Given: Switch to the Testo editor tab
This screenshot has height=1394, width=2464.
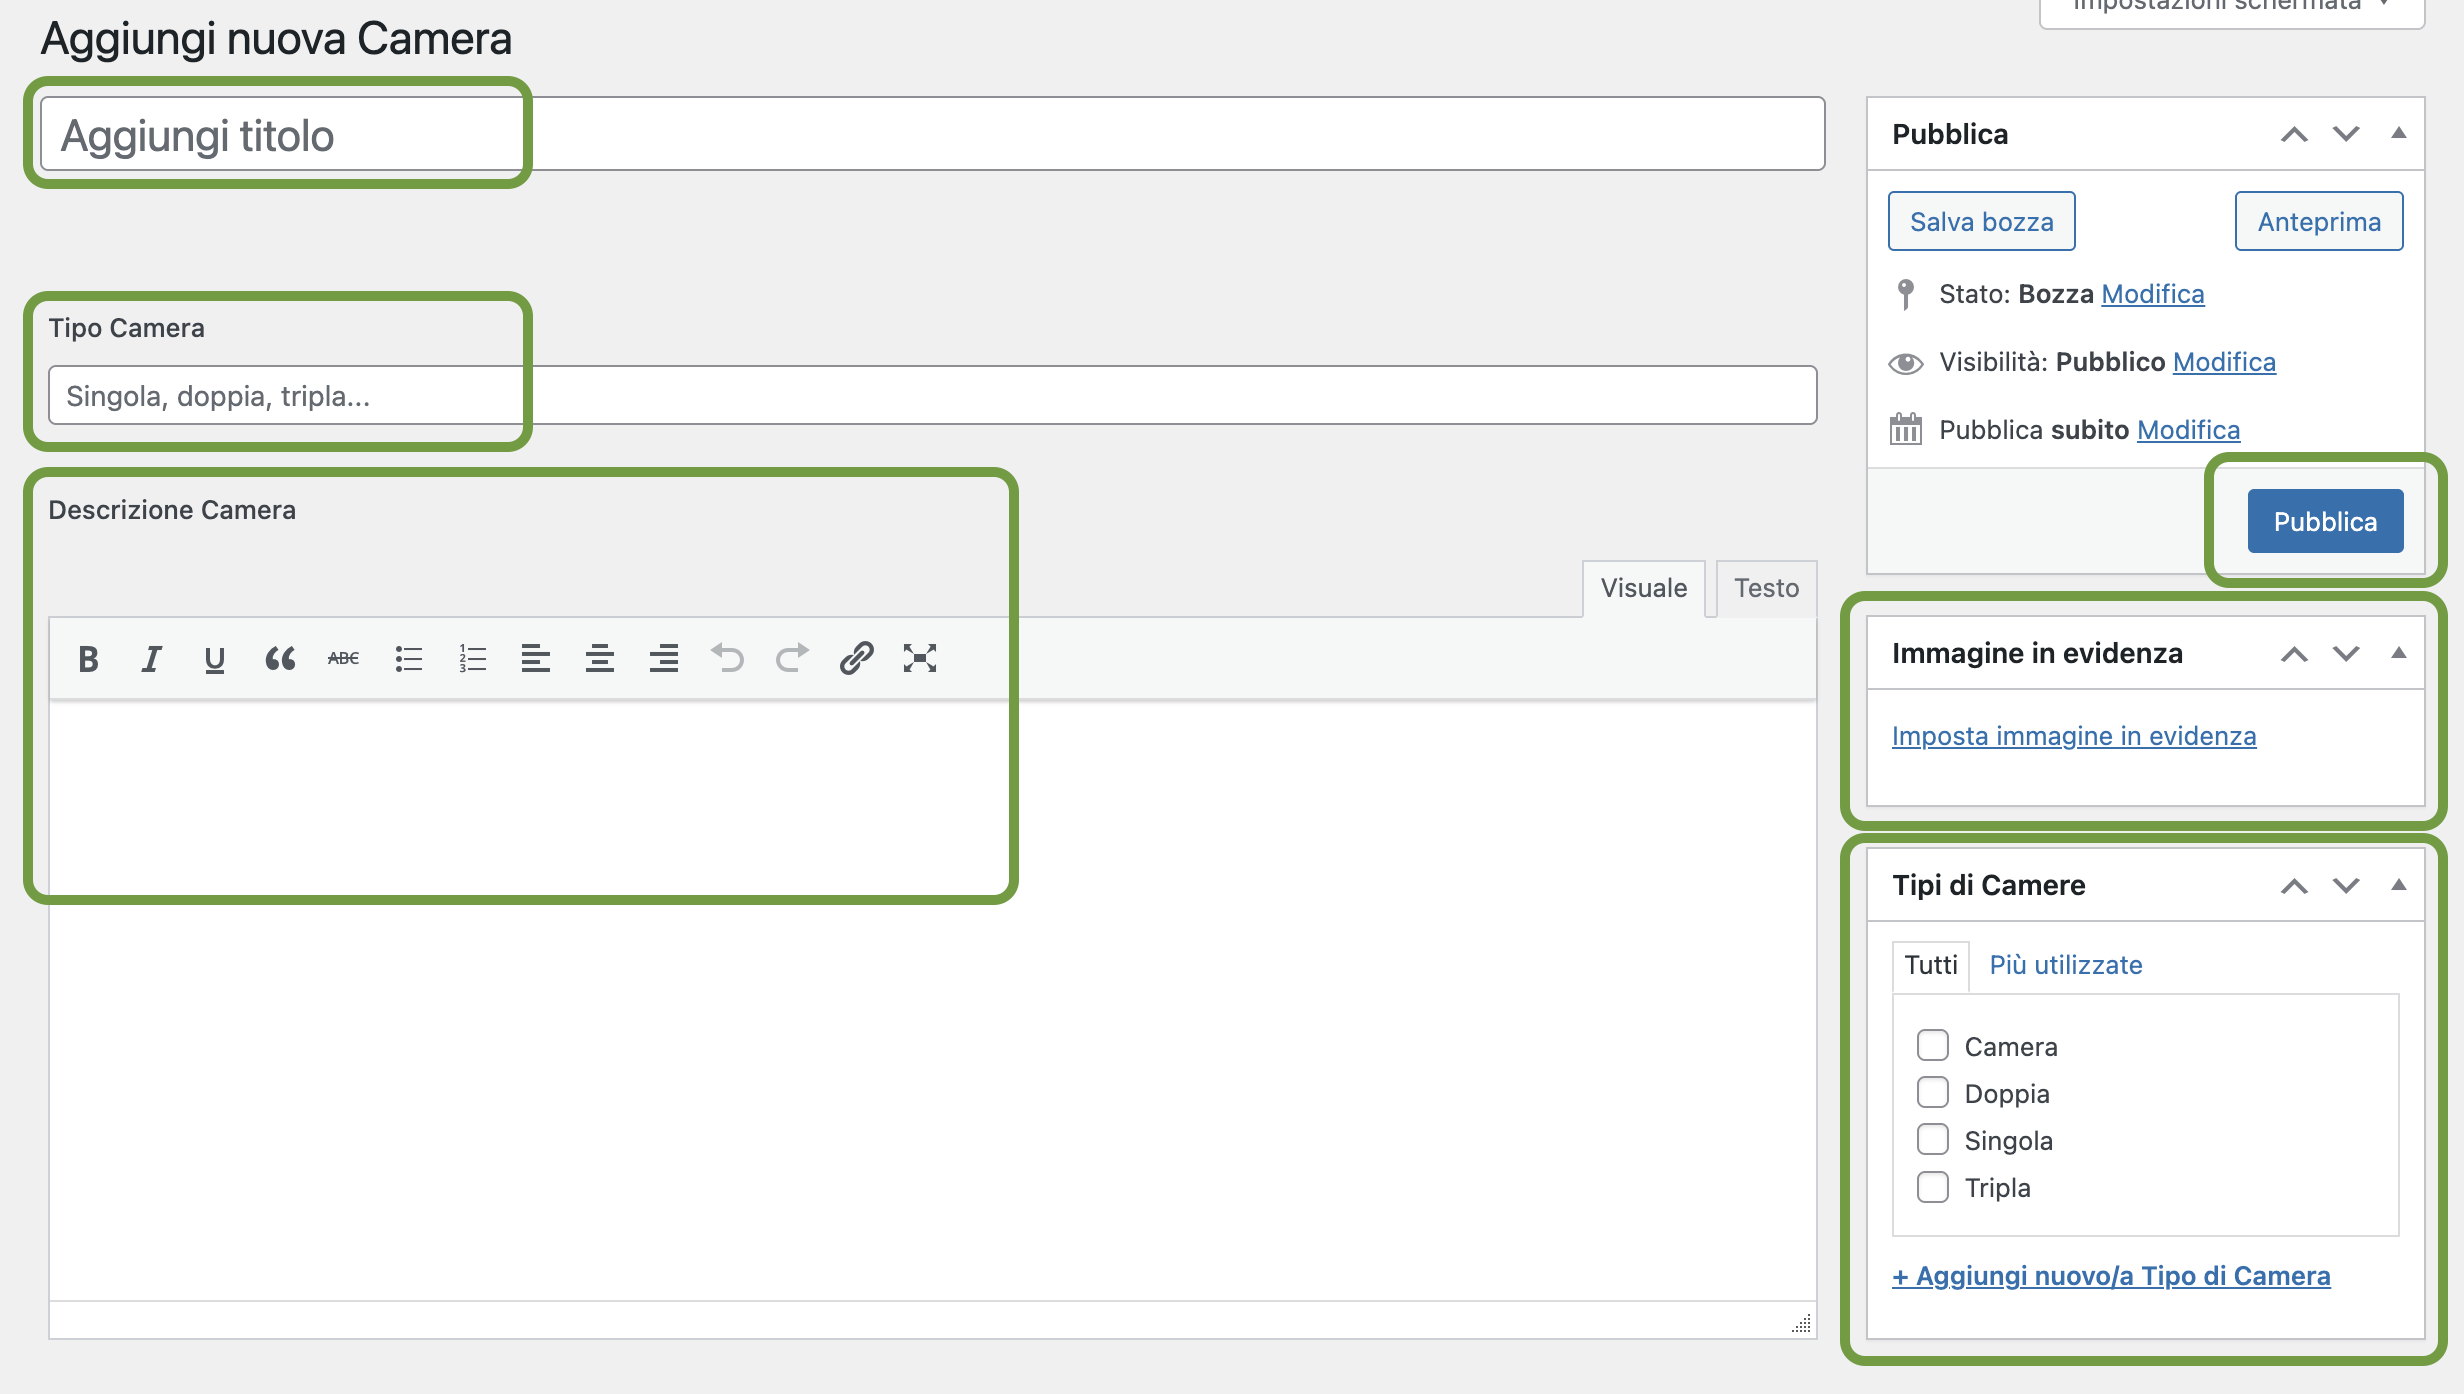Looking at the screenshot, I should click(1767, 588).
